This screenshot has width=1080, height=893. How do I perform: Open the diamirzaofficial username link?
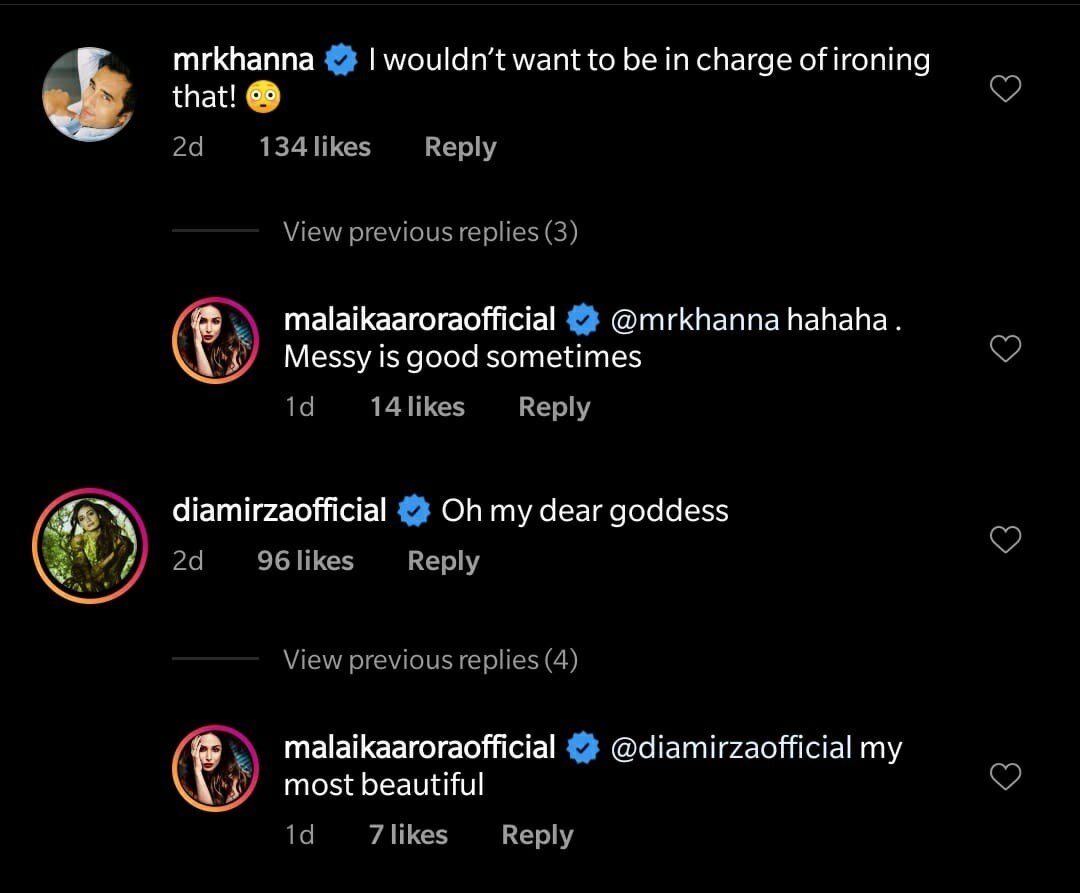pyautogui.click(x=279, y=511)
